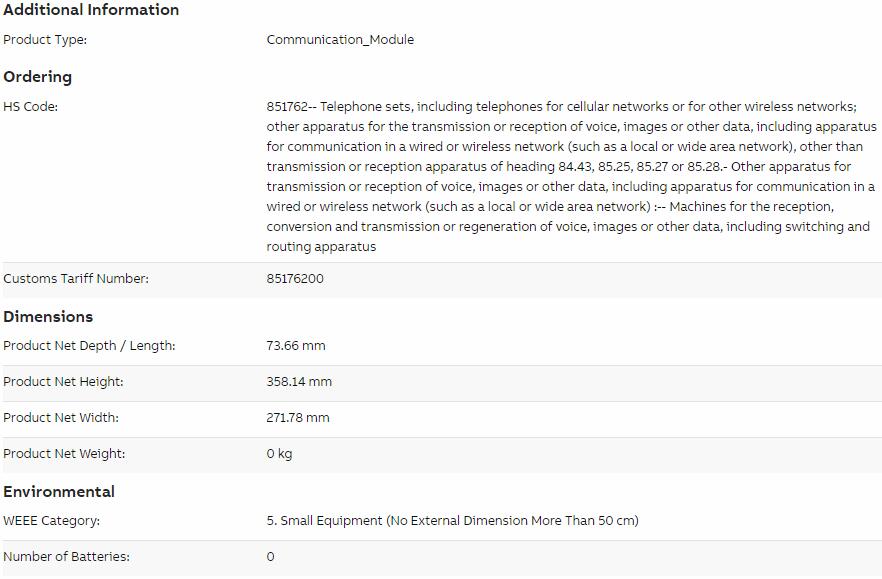882x579 pixels.
Task: Click the Environmental section heading
Action: 59,491
